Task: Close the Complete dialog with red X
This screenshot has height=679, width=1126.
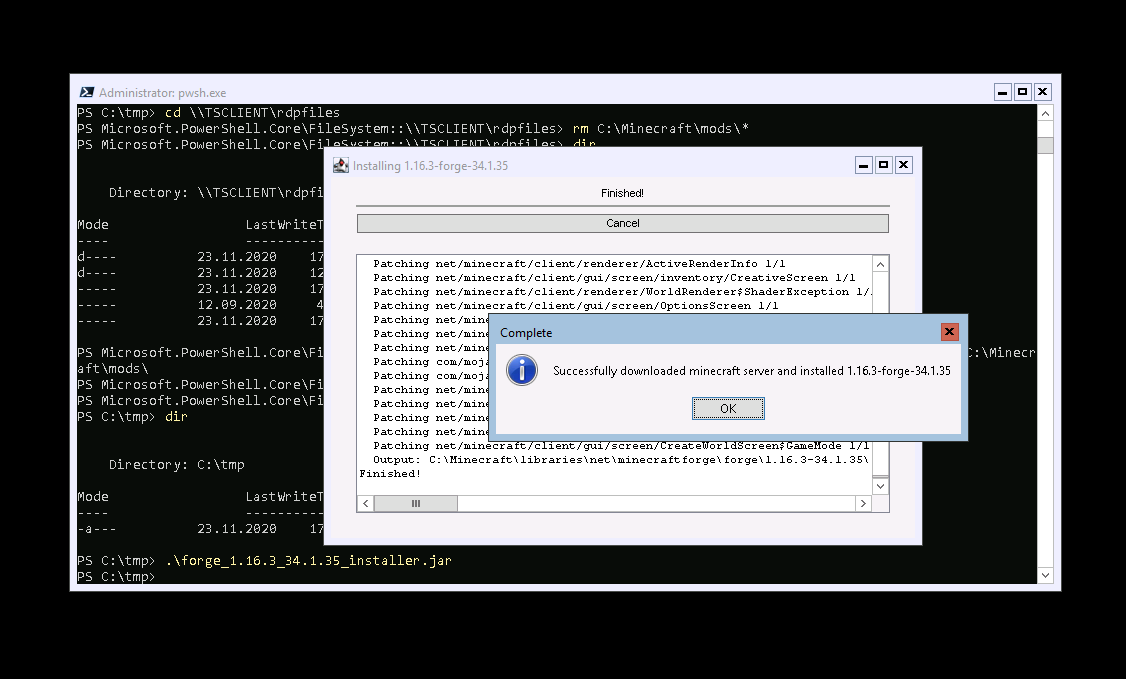Action: tap(949, 332)
